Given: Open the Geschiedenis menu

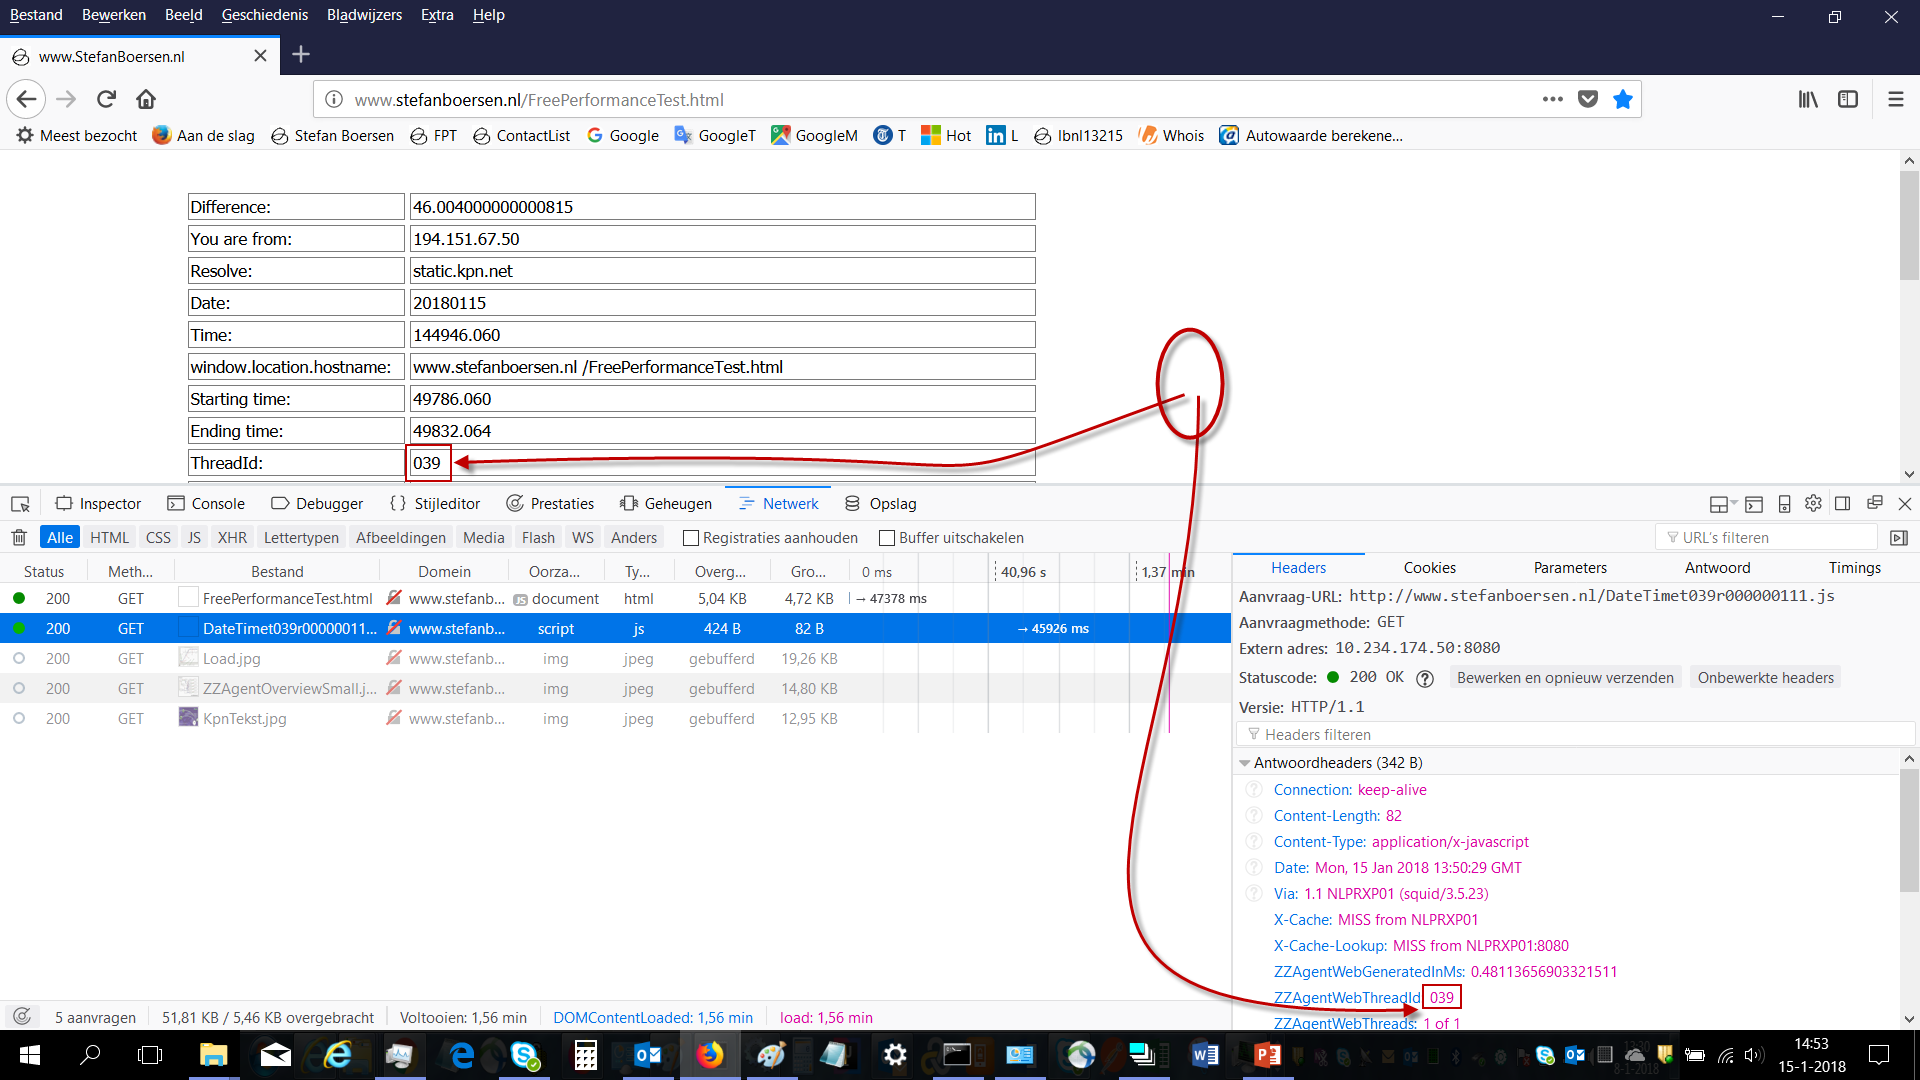Looking at the screenshot, I should (x=264, y=15).
